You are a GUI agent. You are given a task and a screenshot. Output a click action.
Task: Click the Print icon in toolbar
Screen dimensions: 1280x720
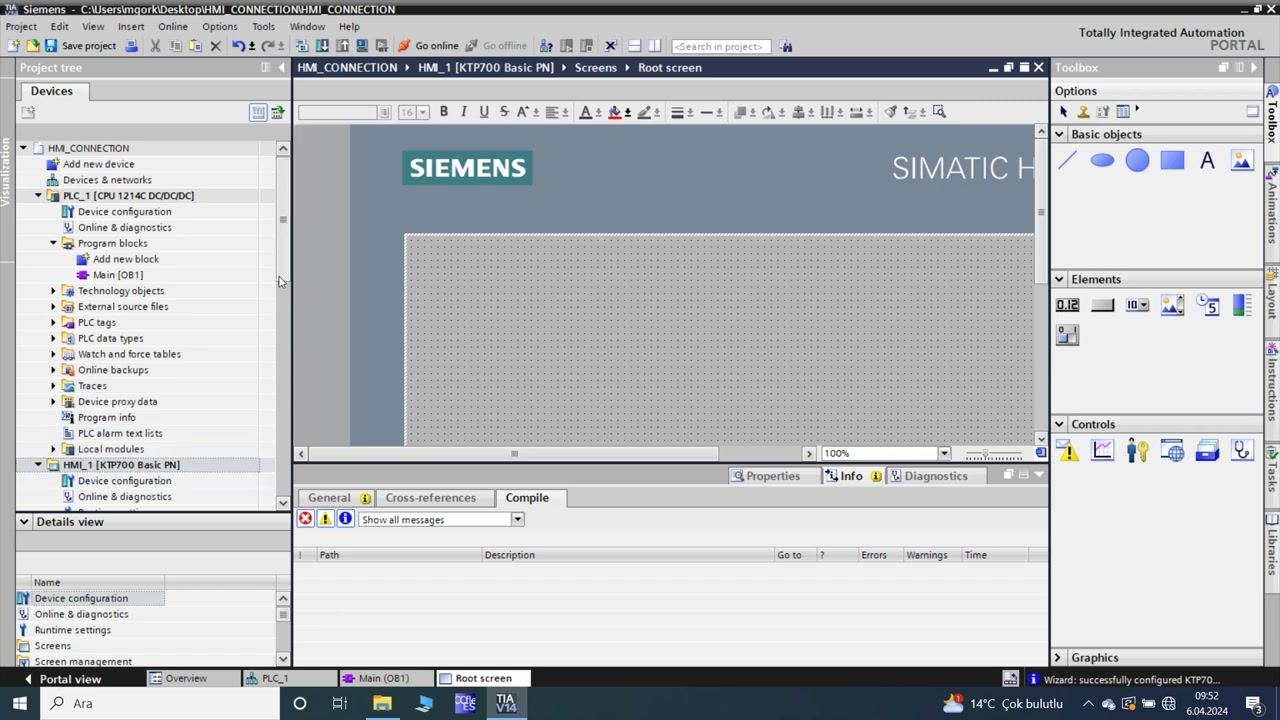click(131, 46)
